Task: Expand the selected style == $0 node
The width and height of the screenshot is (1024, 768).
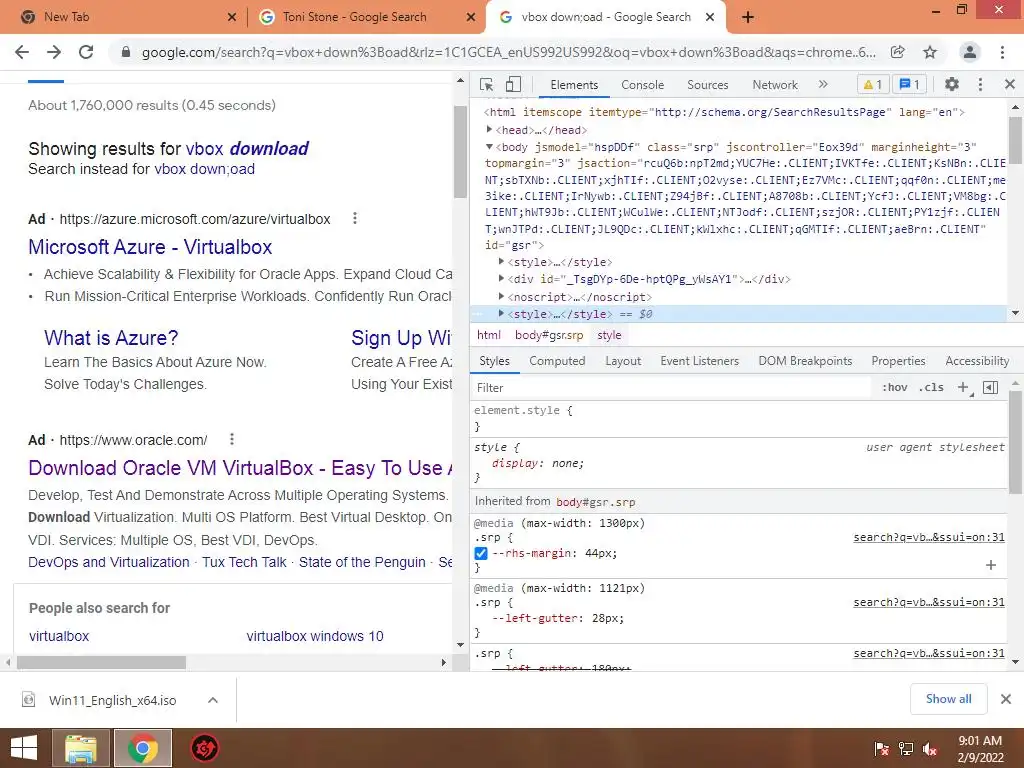Action: tap(501, 313)
